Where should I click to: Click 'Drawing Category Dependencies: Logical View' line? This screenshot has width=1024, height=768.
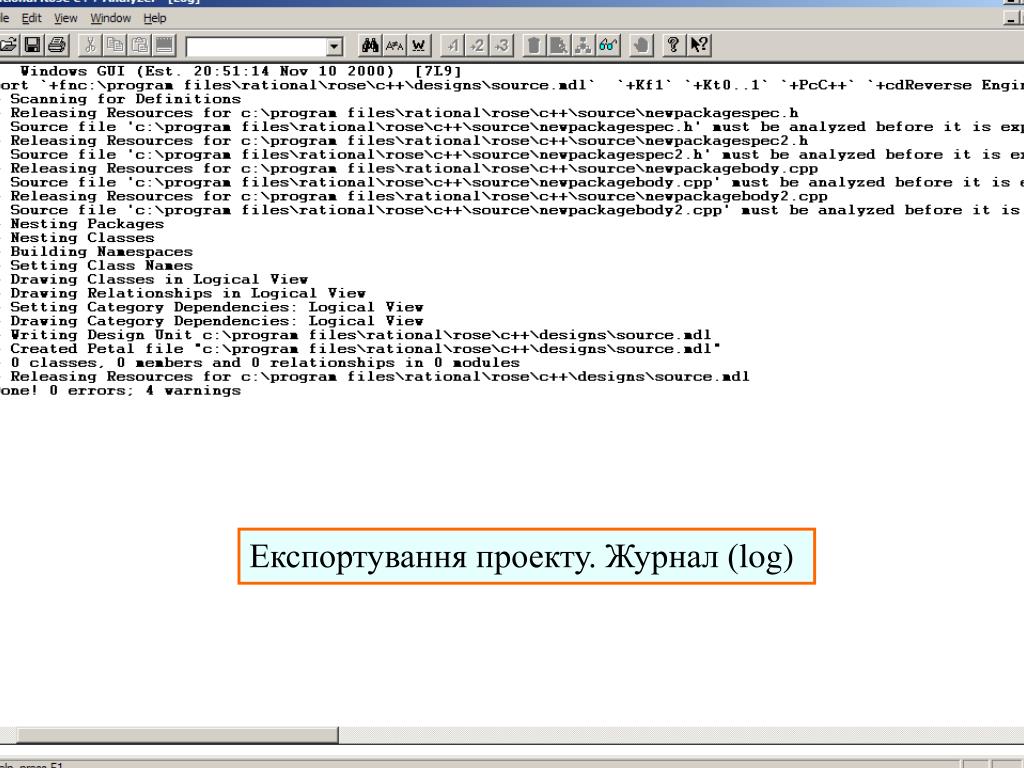(217, 321)
